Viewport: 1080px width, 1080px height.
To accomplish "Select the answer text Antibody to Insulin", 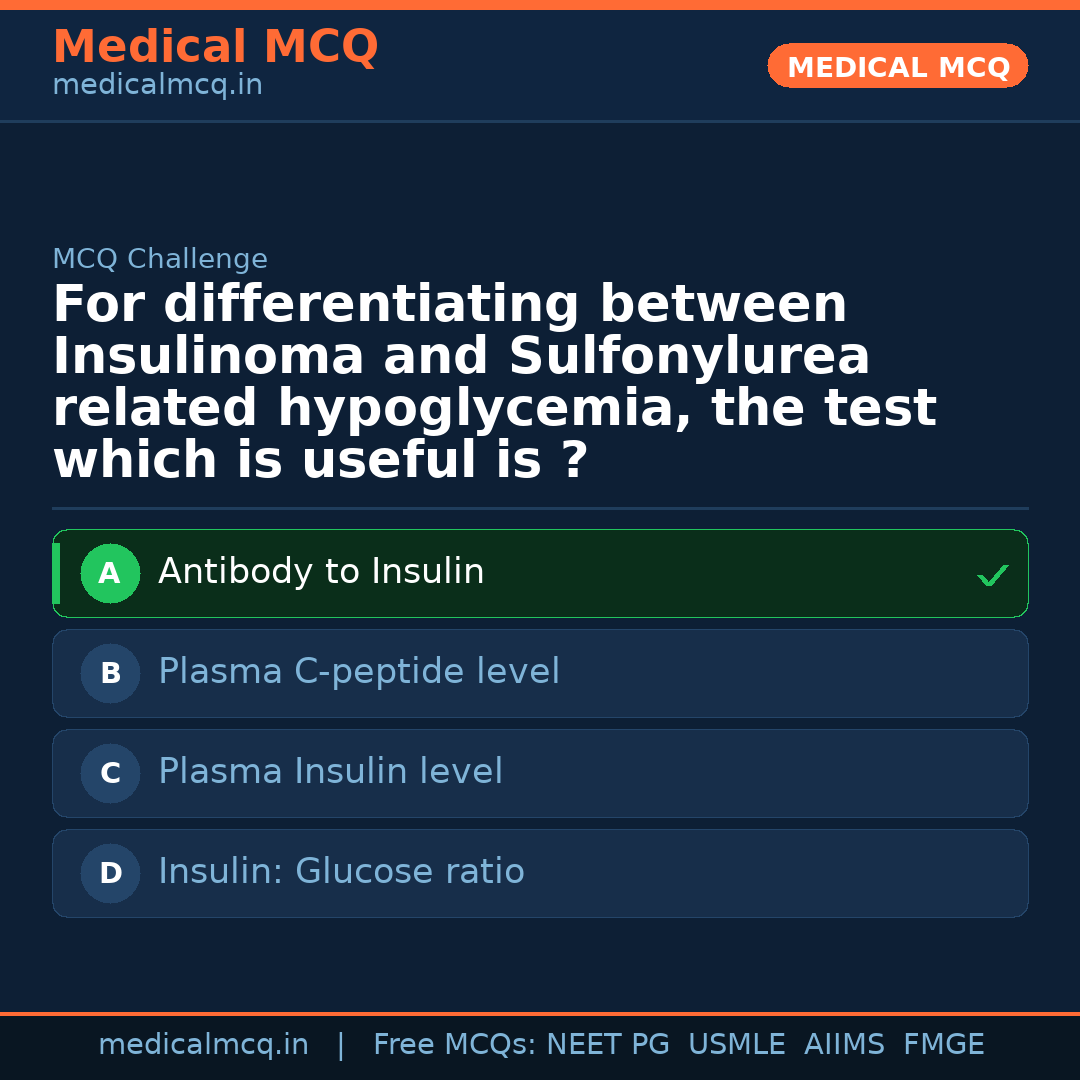I will [x=321, y=572].
